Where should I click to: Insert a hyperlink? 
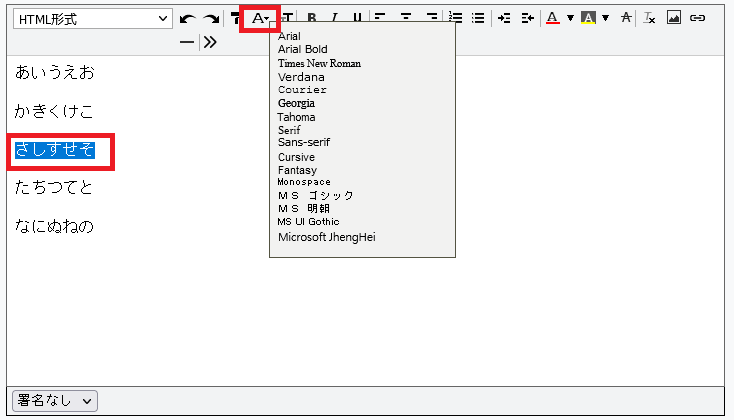697,18
